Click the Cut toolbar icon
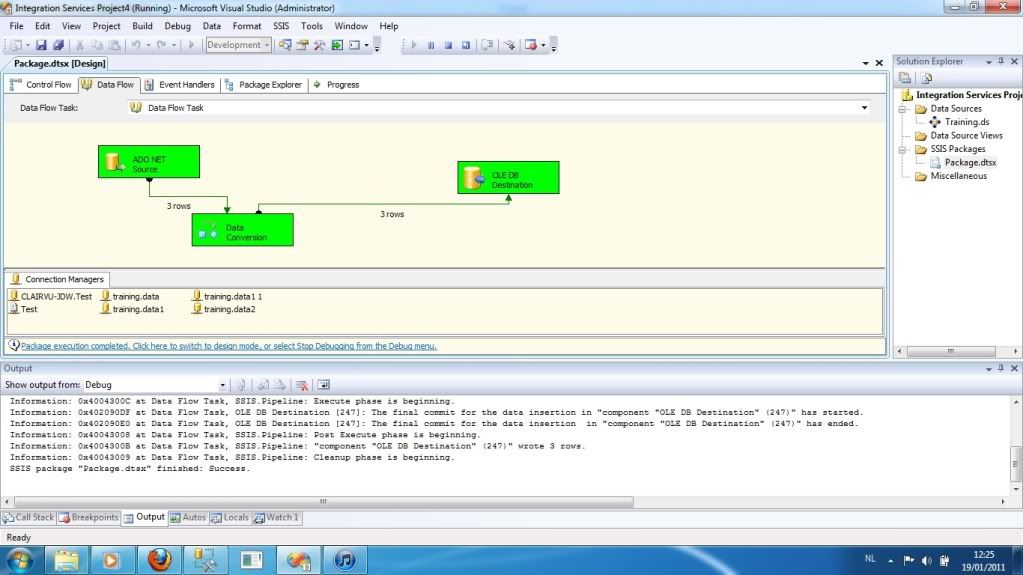The width and height of the screenshot is (1023, 575). click(80, 45)
